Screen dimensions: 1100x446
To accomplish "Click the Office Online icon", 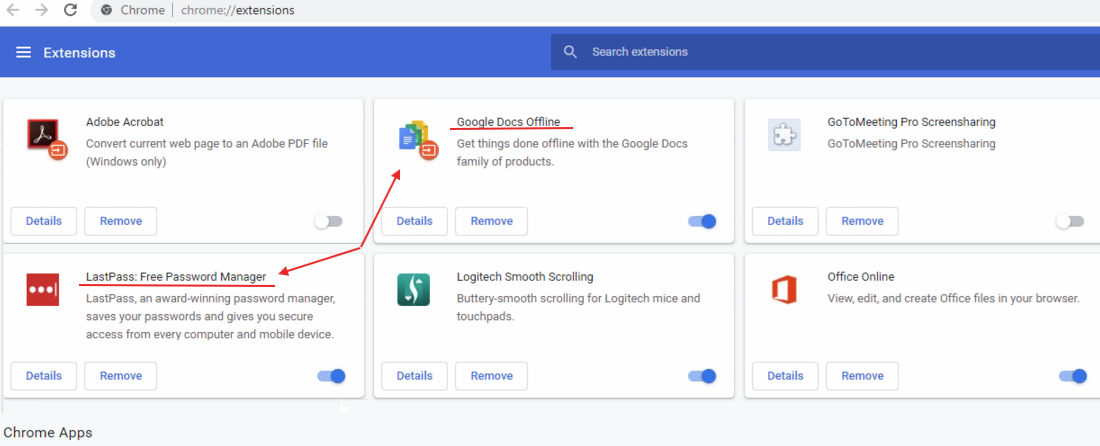I will 784,290.
